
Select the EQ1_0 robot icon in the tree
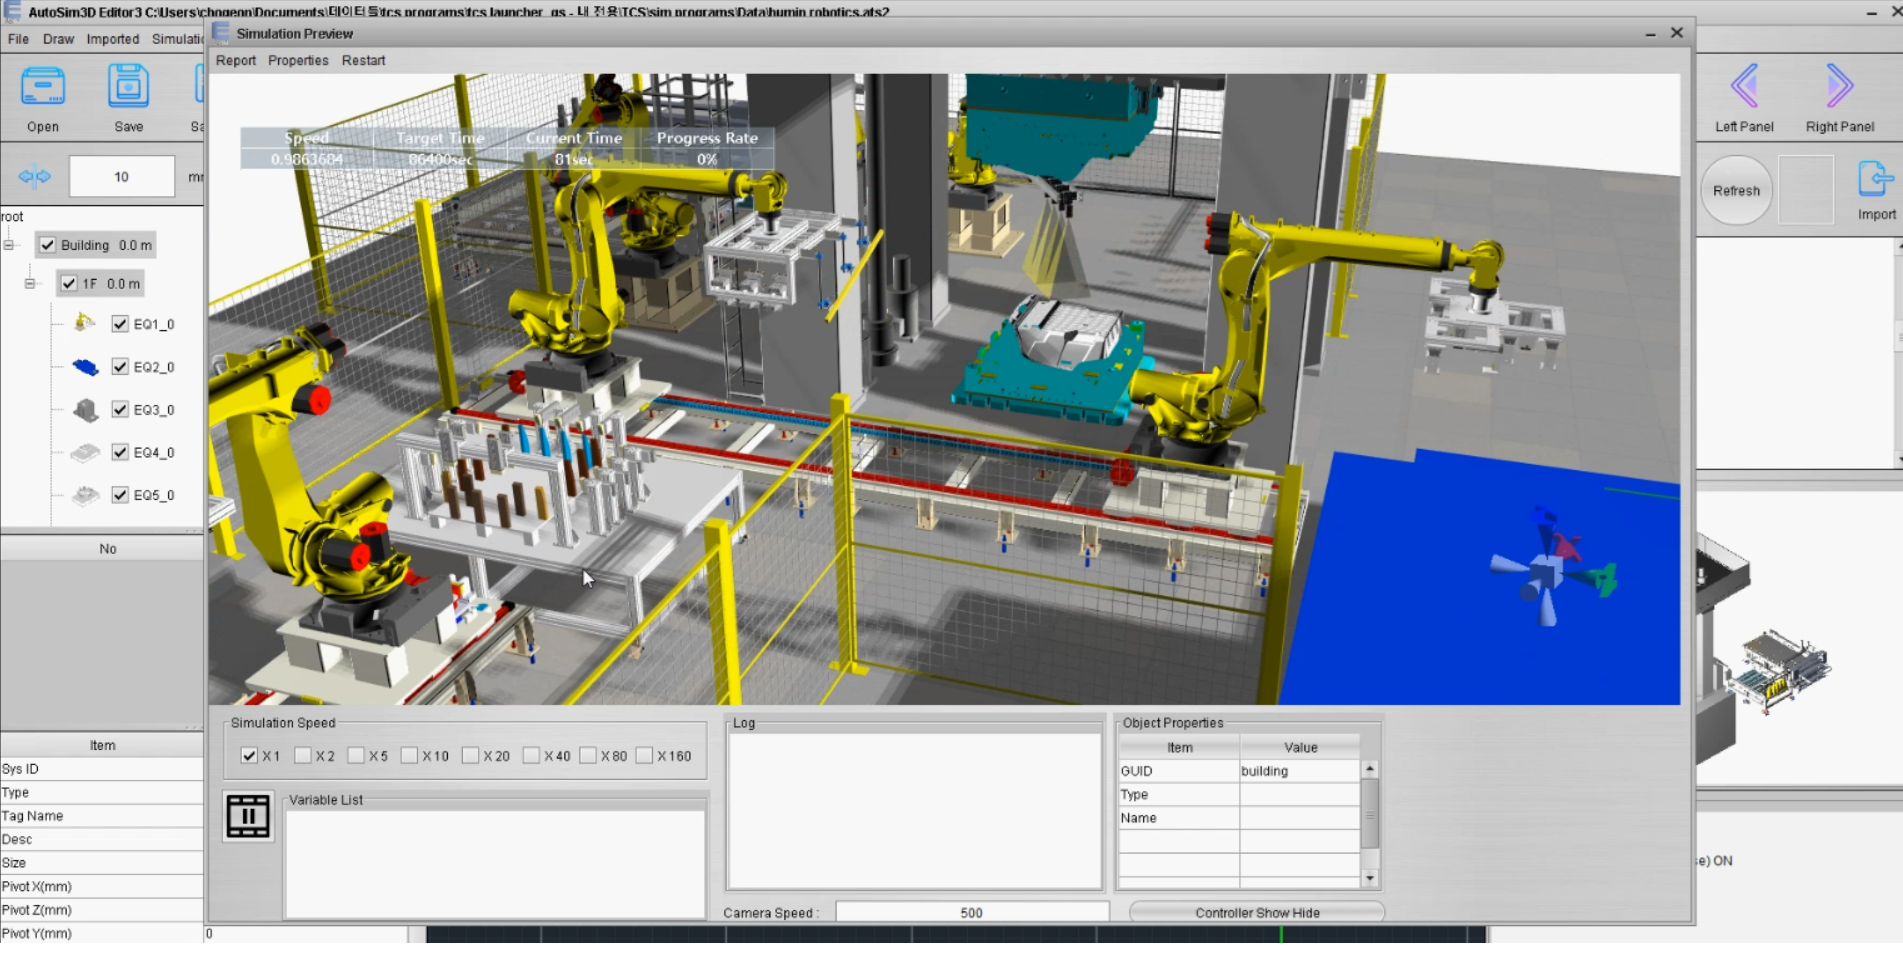(85, 323)
